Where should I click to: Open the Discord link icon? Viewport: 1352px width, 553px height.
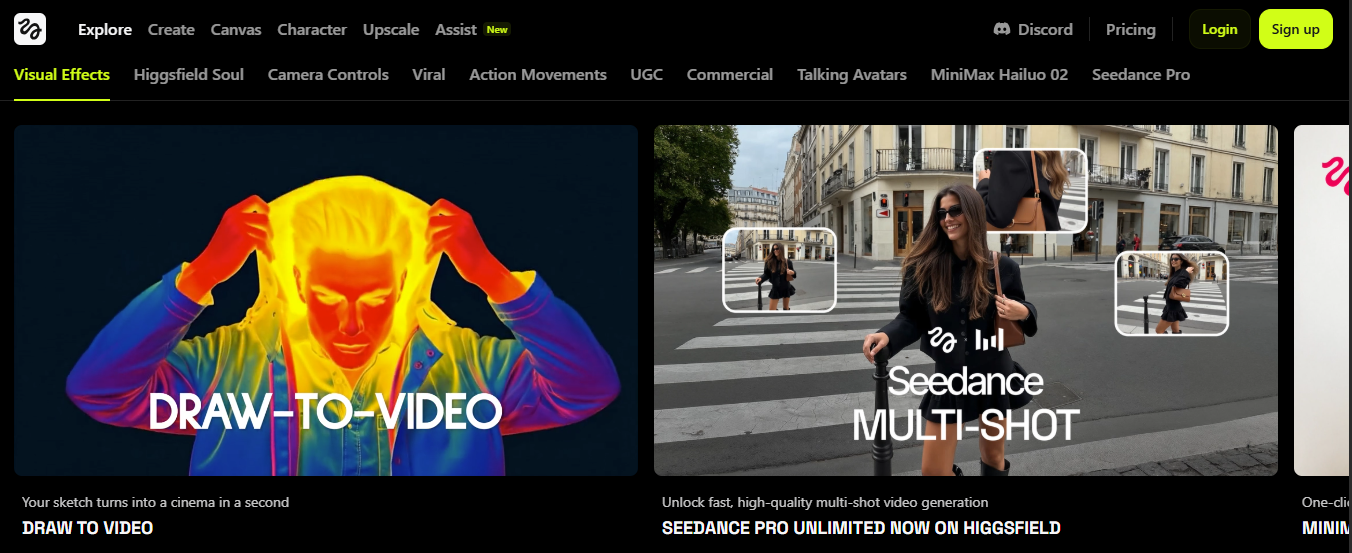pyautogui.click(x=1001, y=29)
